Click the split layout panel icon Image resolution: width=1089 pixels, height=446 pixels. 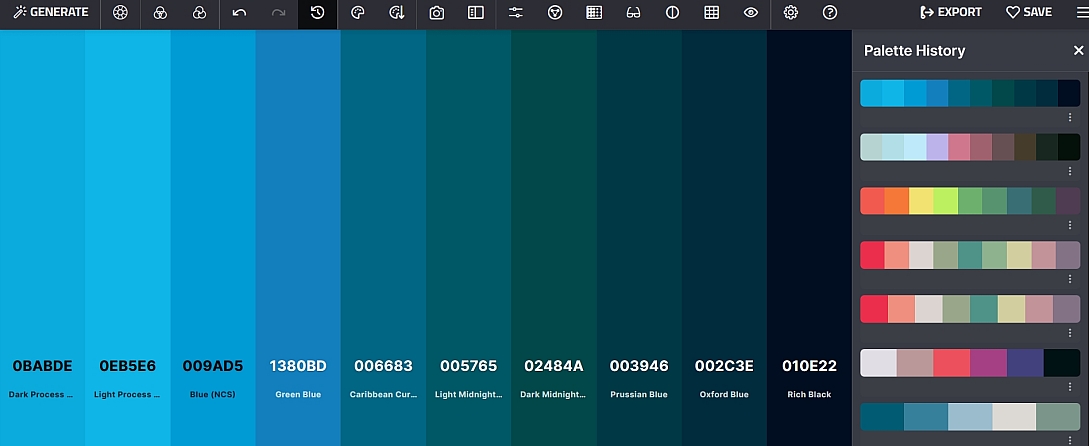476,13
